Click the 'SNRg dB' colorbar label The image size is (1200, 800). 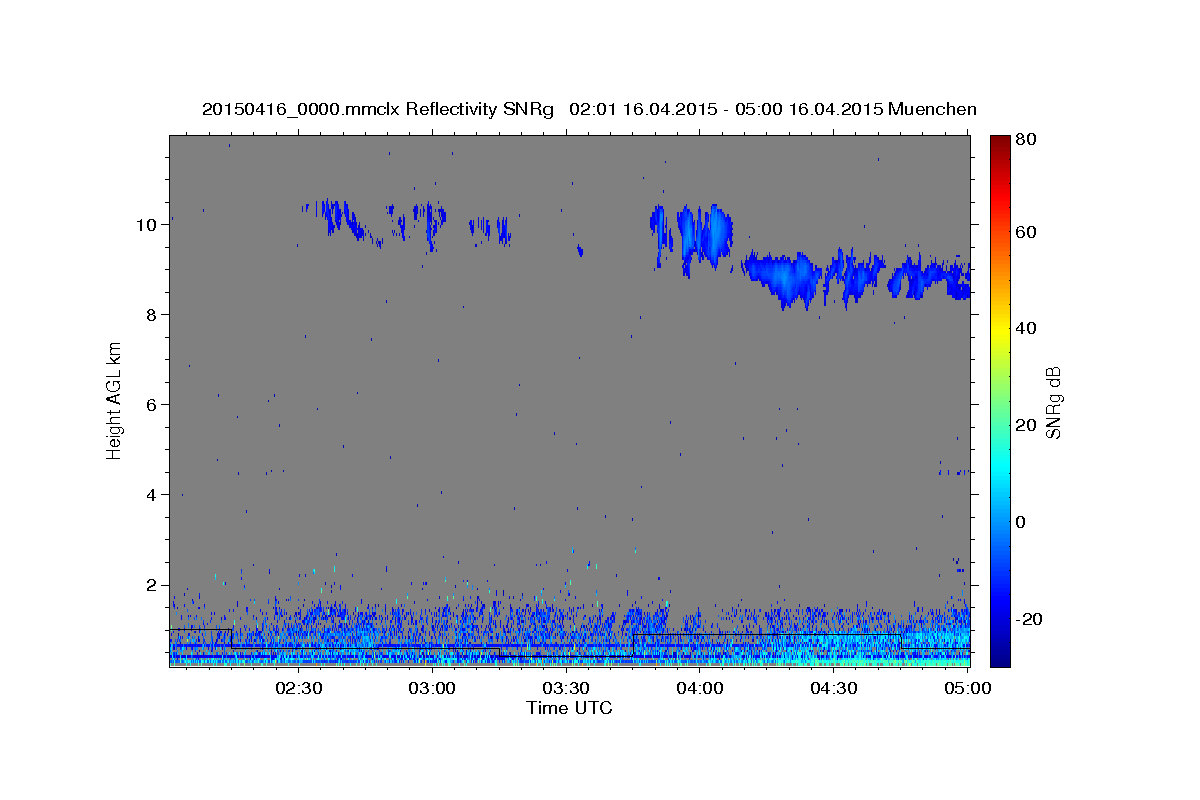pos(1053,402)
